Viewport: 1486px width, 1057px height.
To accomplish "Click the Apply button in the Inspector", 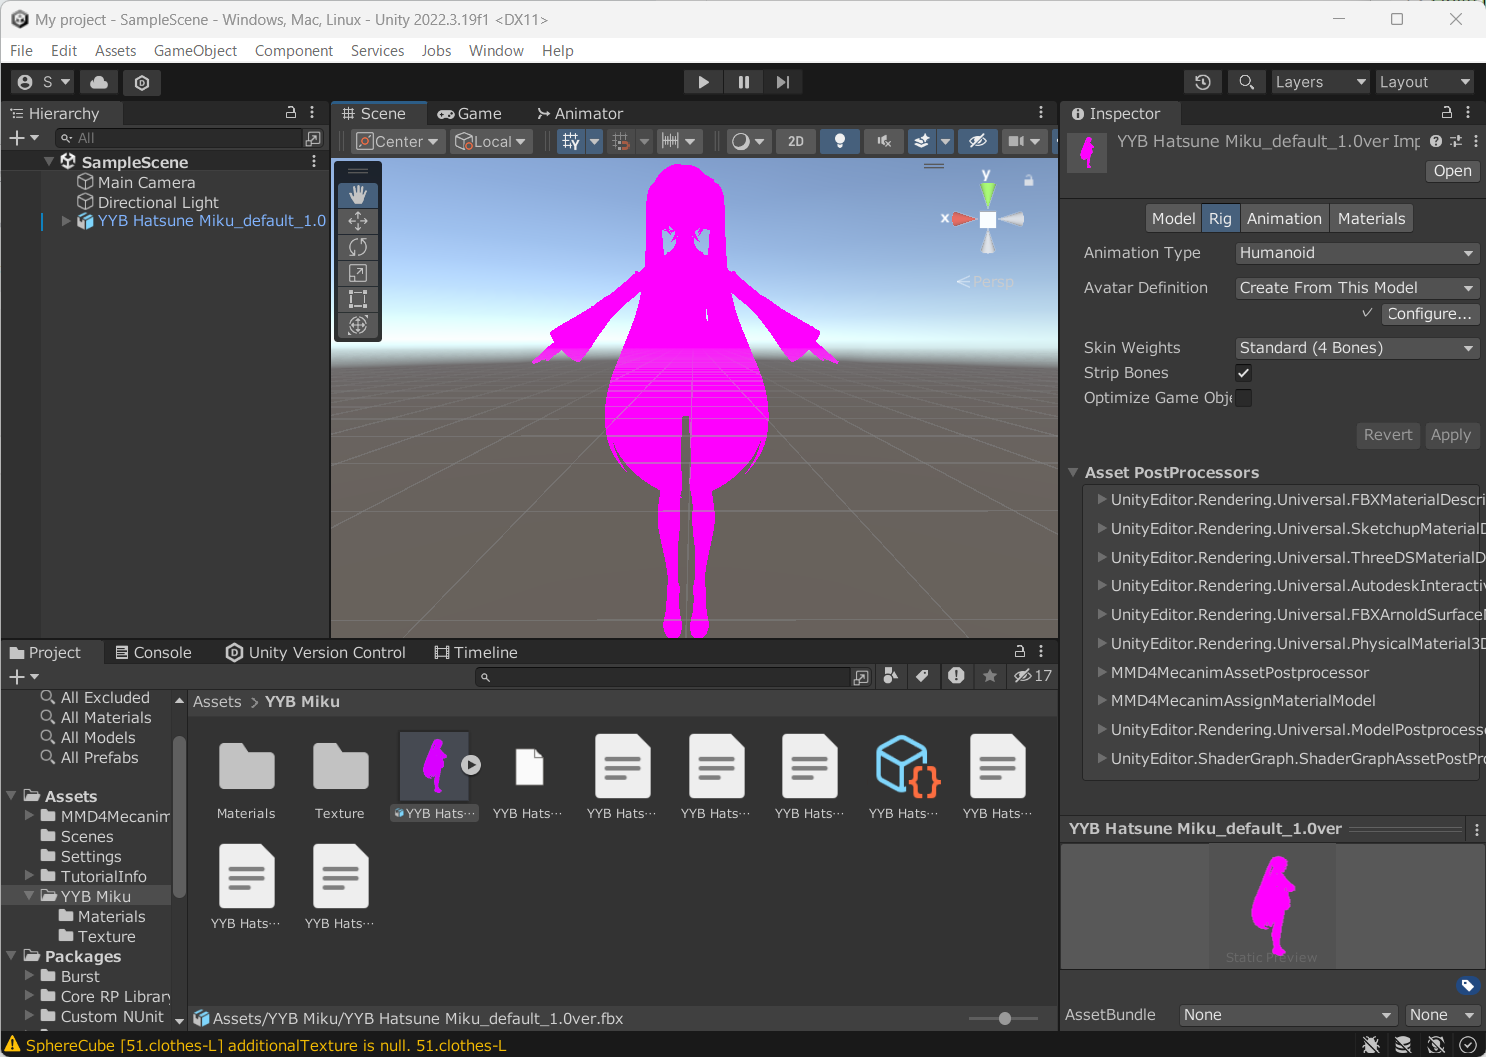I will 1451,435.
